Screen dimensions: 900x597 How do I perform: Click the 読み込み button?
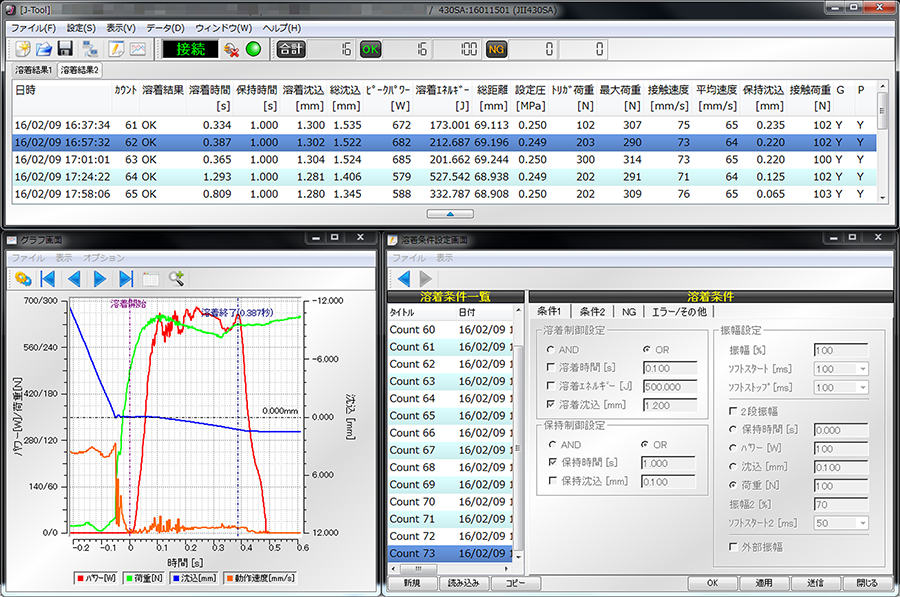(x=463, y=583)
